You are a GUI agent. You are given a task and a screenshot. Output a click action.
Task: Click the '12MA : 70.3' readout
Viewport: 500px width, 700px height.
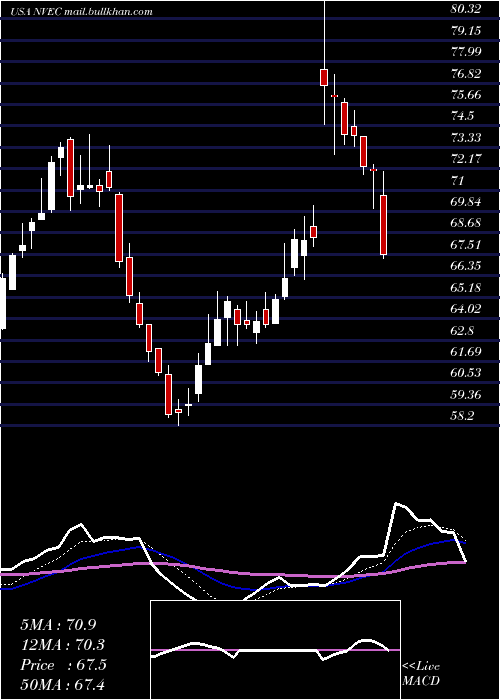tap(62, 645)
